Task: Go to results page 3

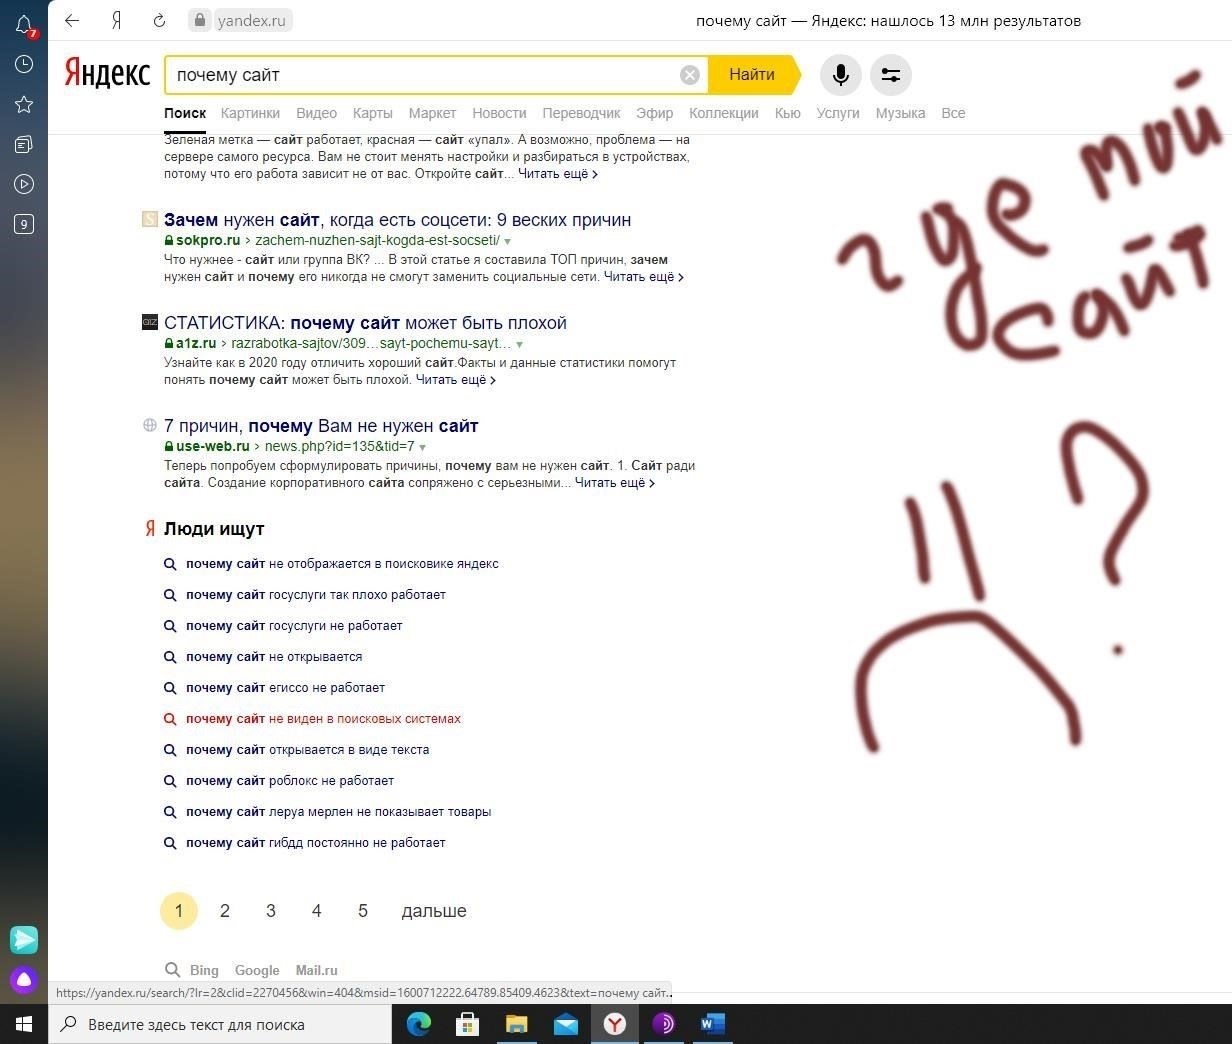Action: click(x=271, y=911)
